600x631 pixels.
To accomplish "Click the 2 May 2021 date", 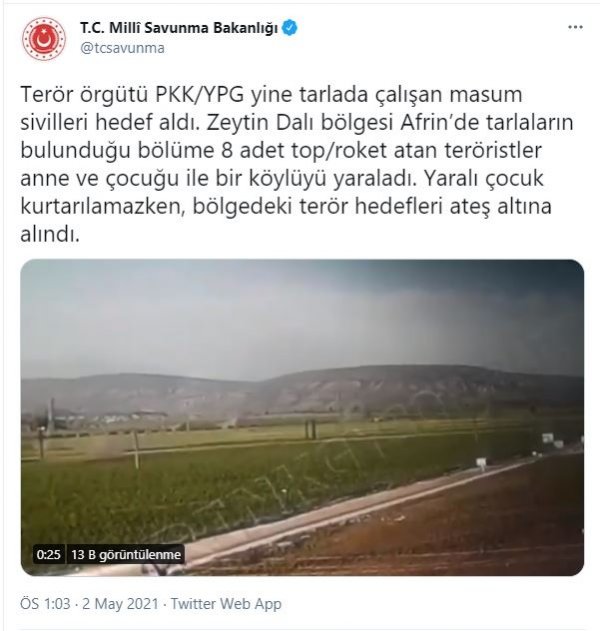I will click(x=120, y=604).
